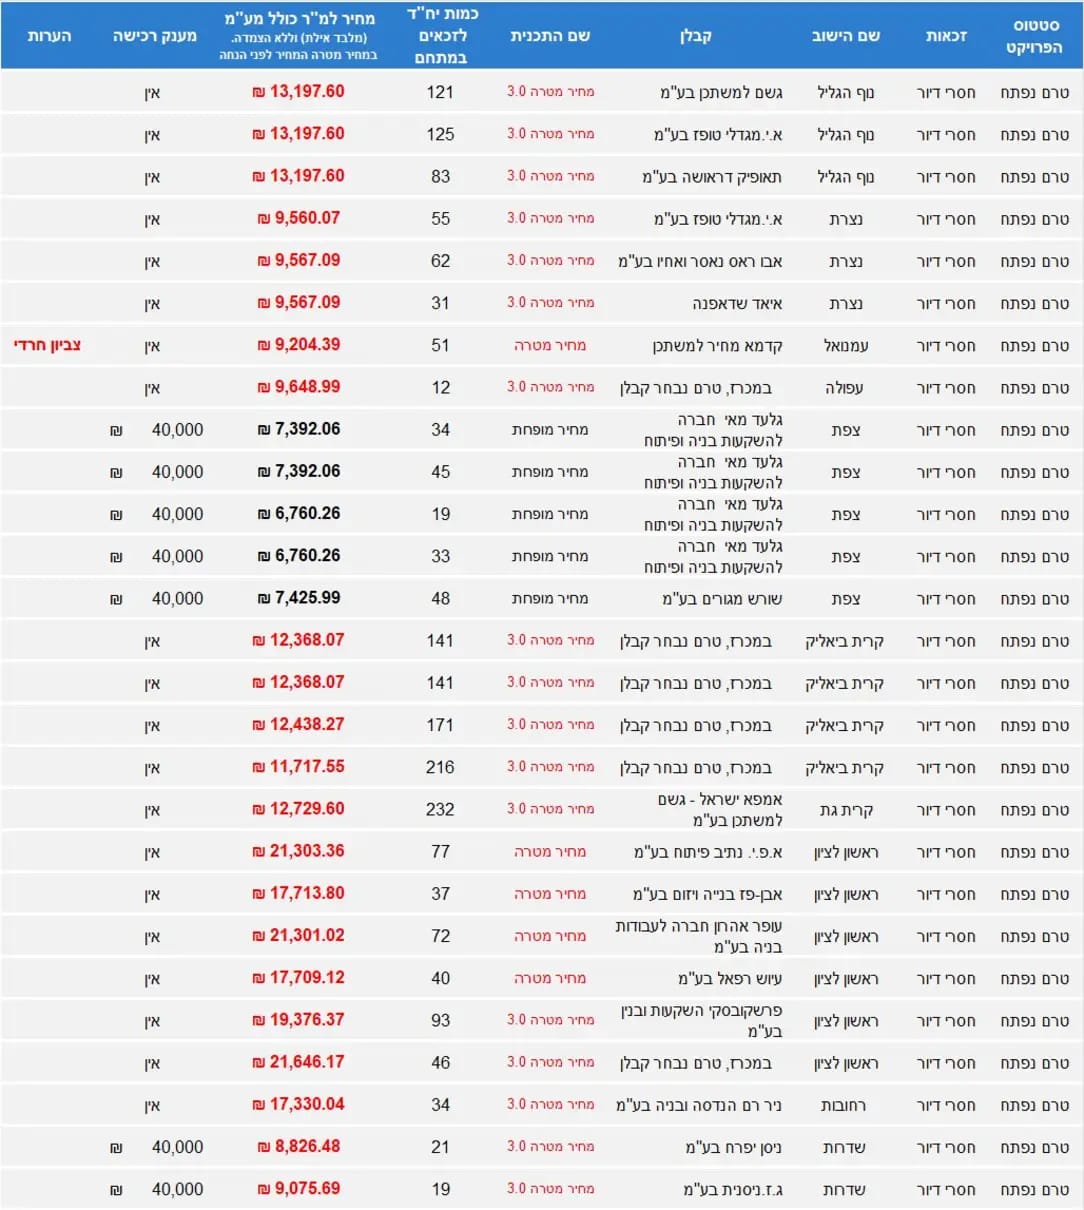Click the 'סטטוס הפרויקט' column header
The height and width of the screenshot is (1210, 1084).
[1035, 36]
